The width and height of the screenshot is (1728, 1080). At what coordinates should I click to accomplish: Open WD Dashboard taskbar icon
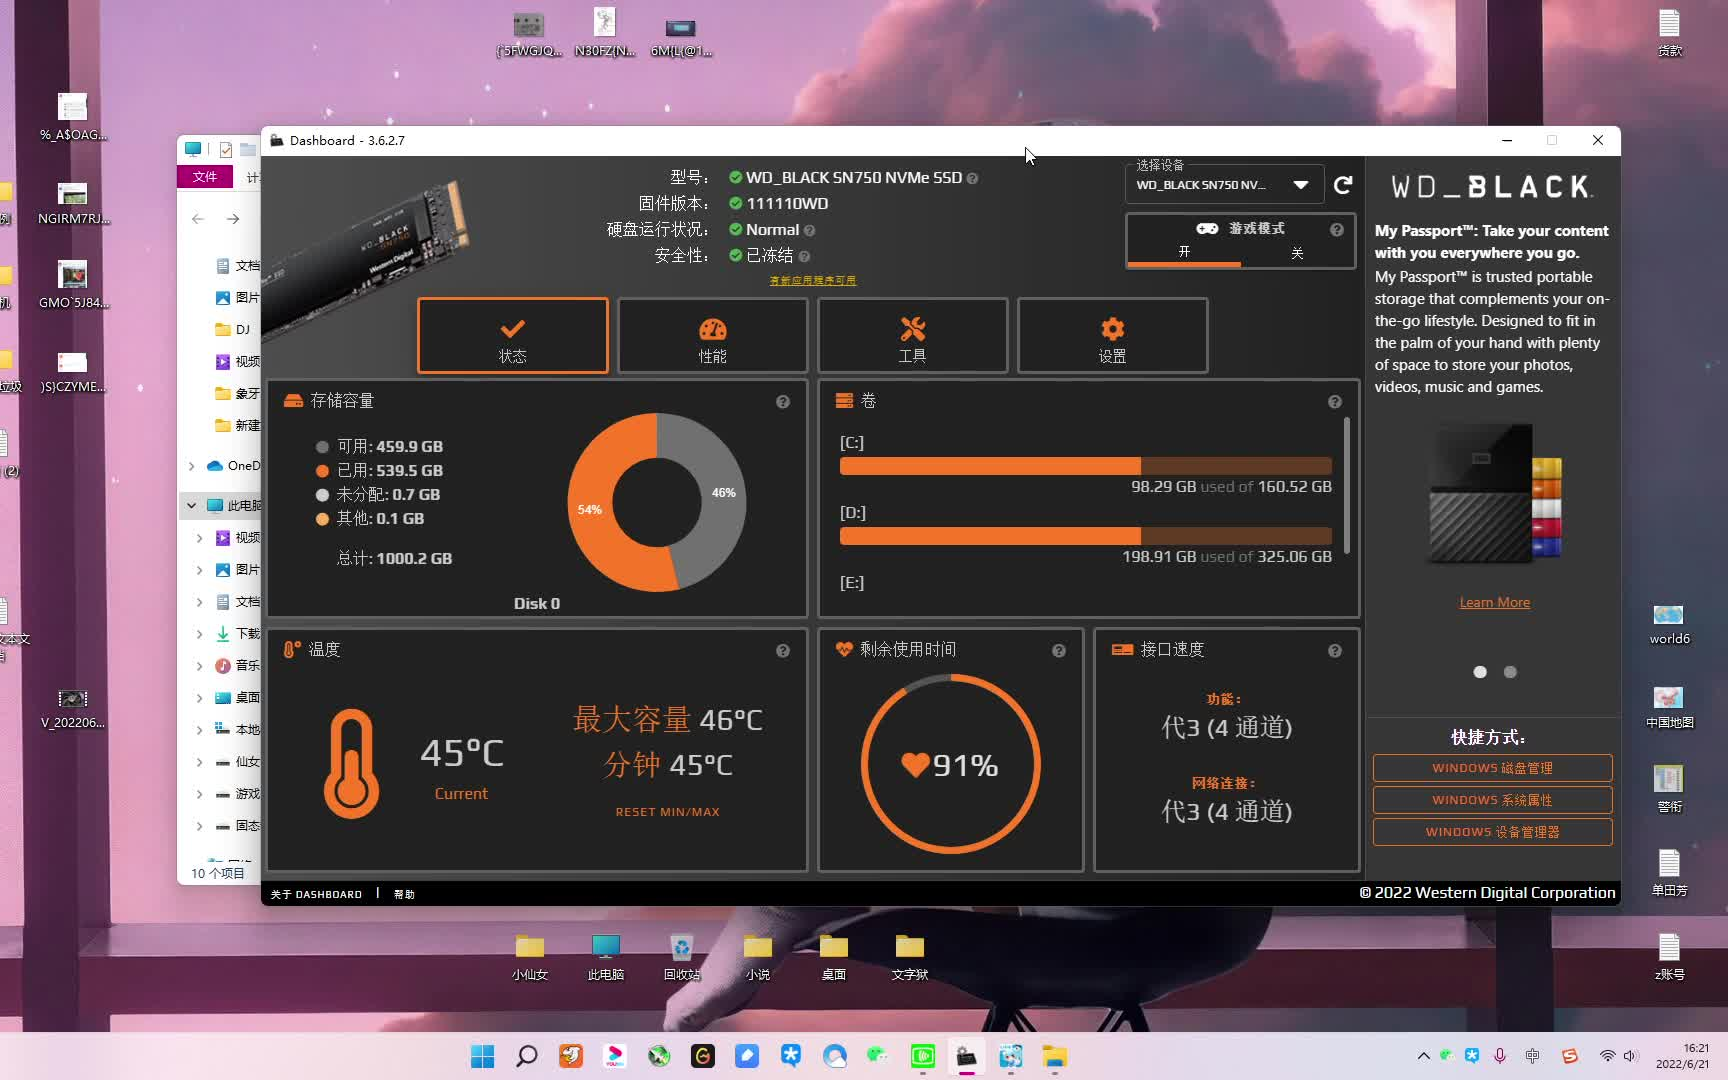tap(966, 1056)
